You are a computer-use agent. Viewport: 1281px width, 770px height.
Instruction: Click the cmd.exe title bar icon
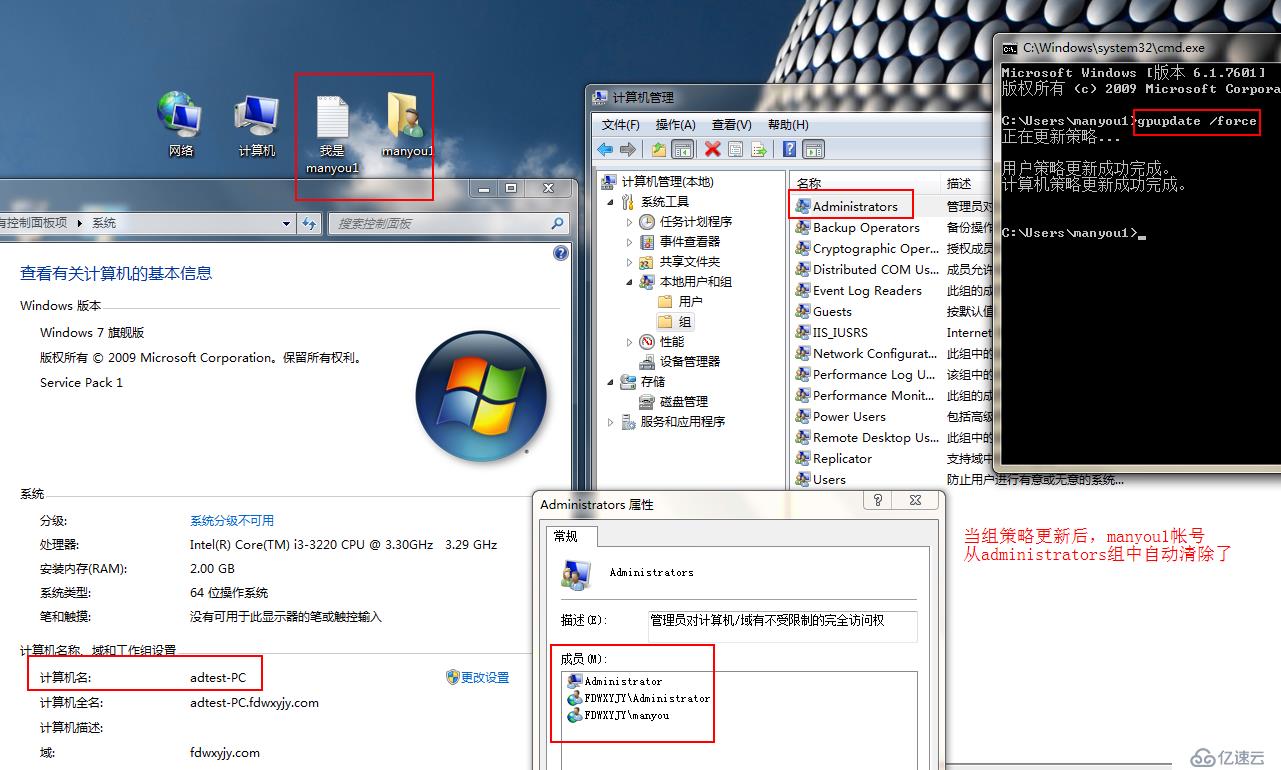point(1010,48)
